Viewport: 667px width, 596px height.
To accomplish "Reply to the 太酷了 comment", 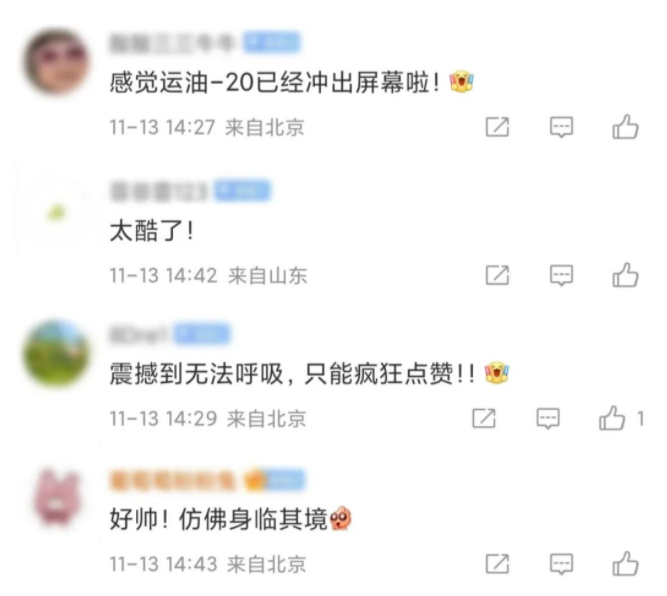I will point(562,275).
